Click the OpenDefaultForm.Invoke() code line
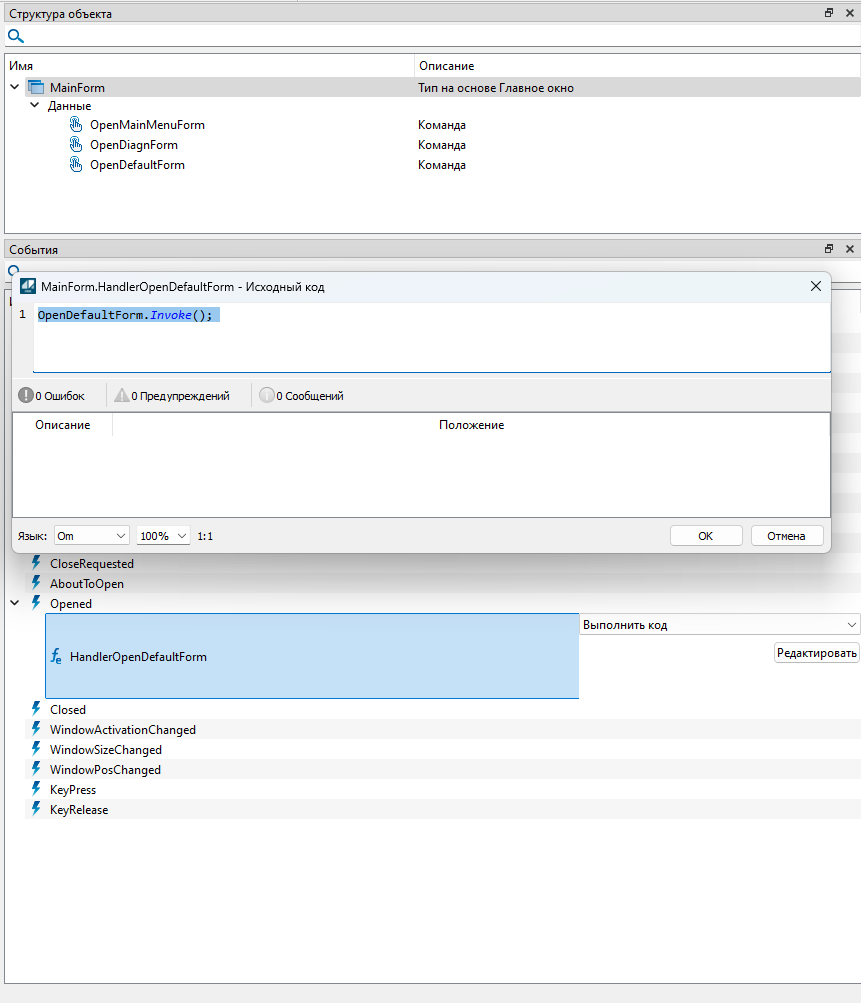Image resolution: width=861 pixels, height=1003 pixels. [x=125, y=315]
